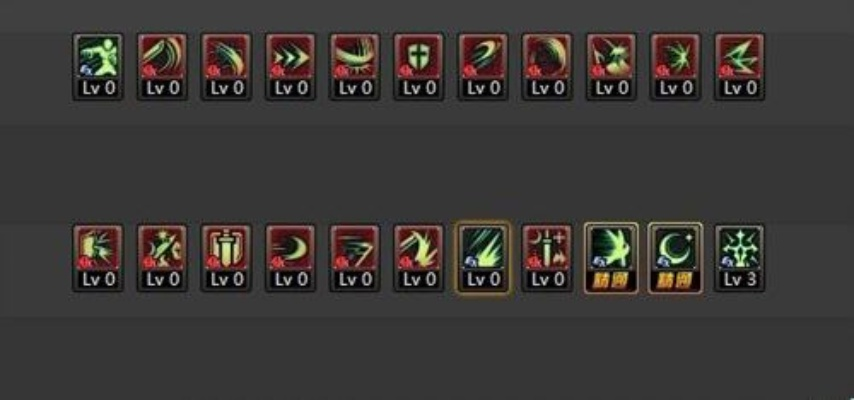Choose the number-seven shaped slash skill
The height and width of the screenshot is (400, 854).
click(x=355, y=258)
